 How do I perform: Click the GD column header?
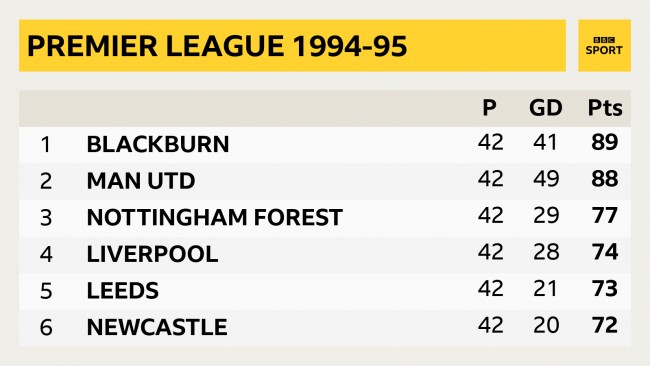pyautogui.click(x=546, y=108)
